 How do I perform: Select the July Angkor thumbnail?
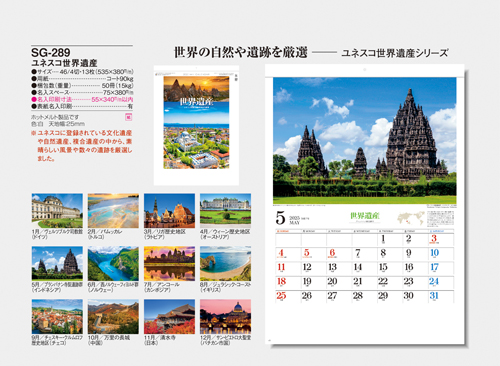point(169,263)
